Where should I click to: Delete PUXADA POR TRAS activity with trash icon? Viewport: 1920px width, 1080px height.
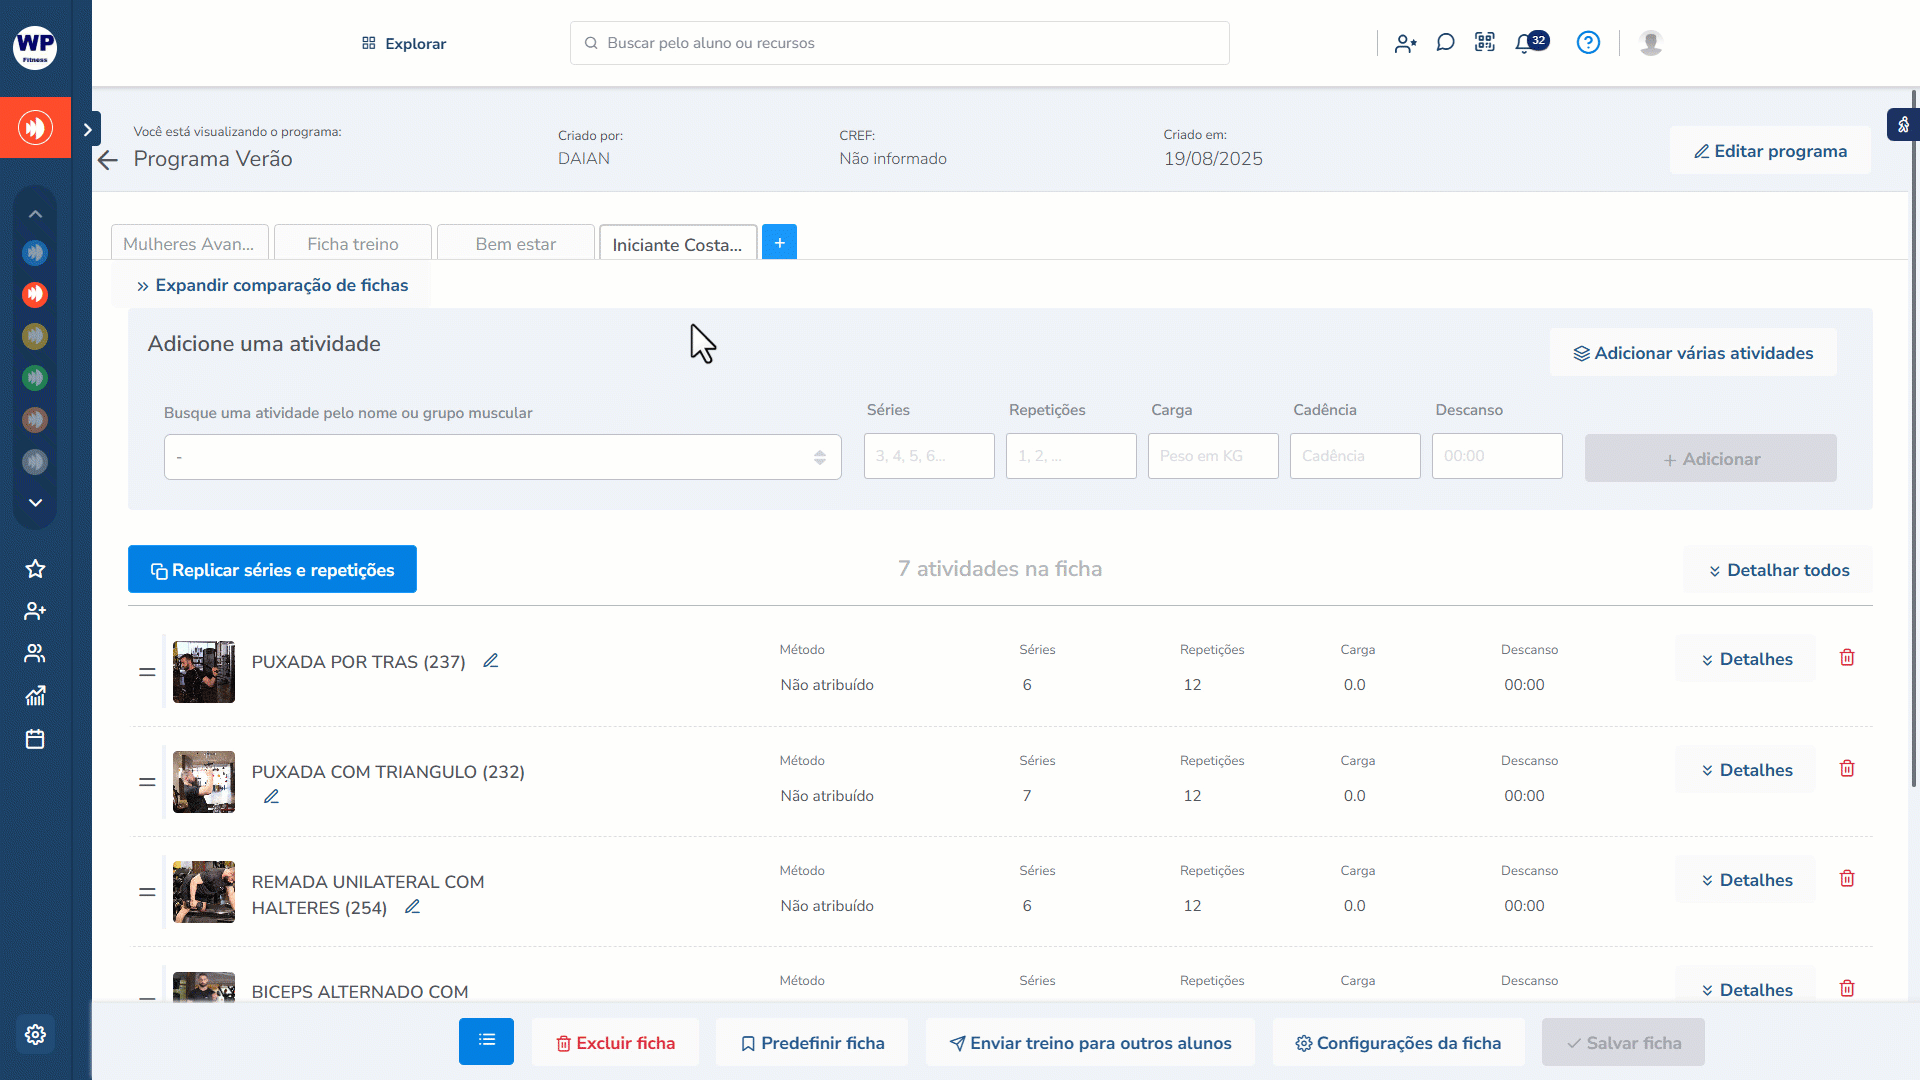click(1847, 658)
